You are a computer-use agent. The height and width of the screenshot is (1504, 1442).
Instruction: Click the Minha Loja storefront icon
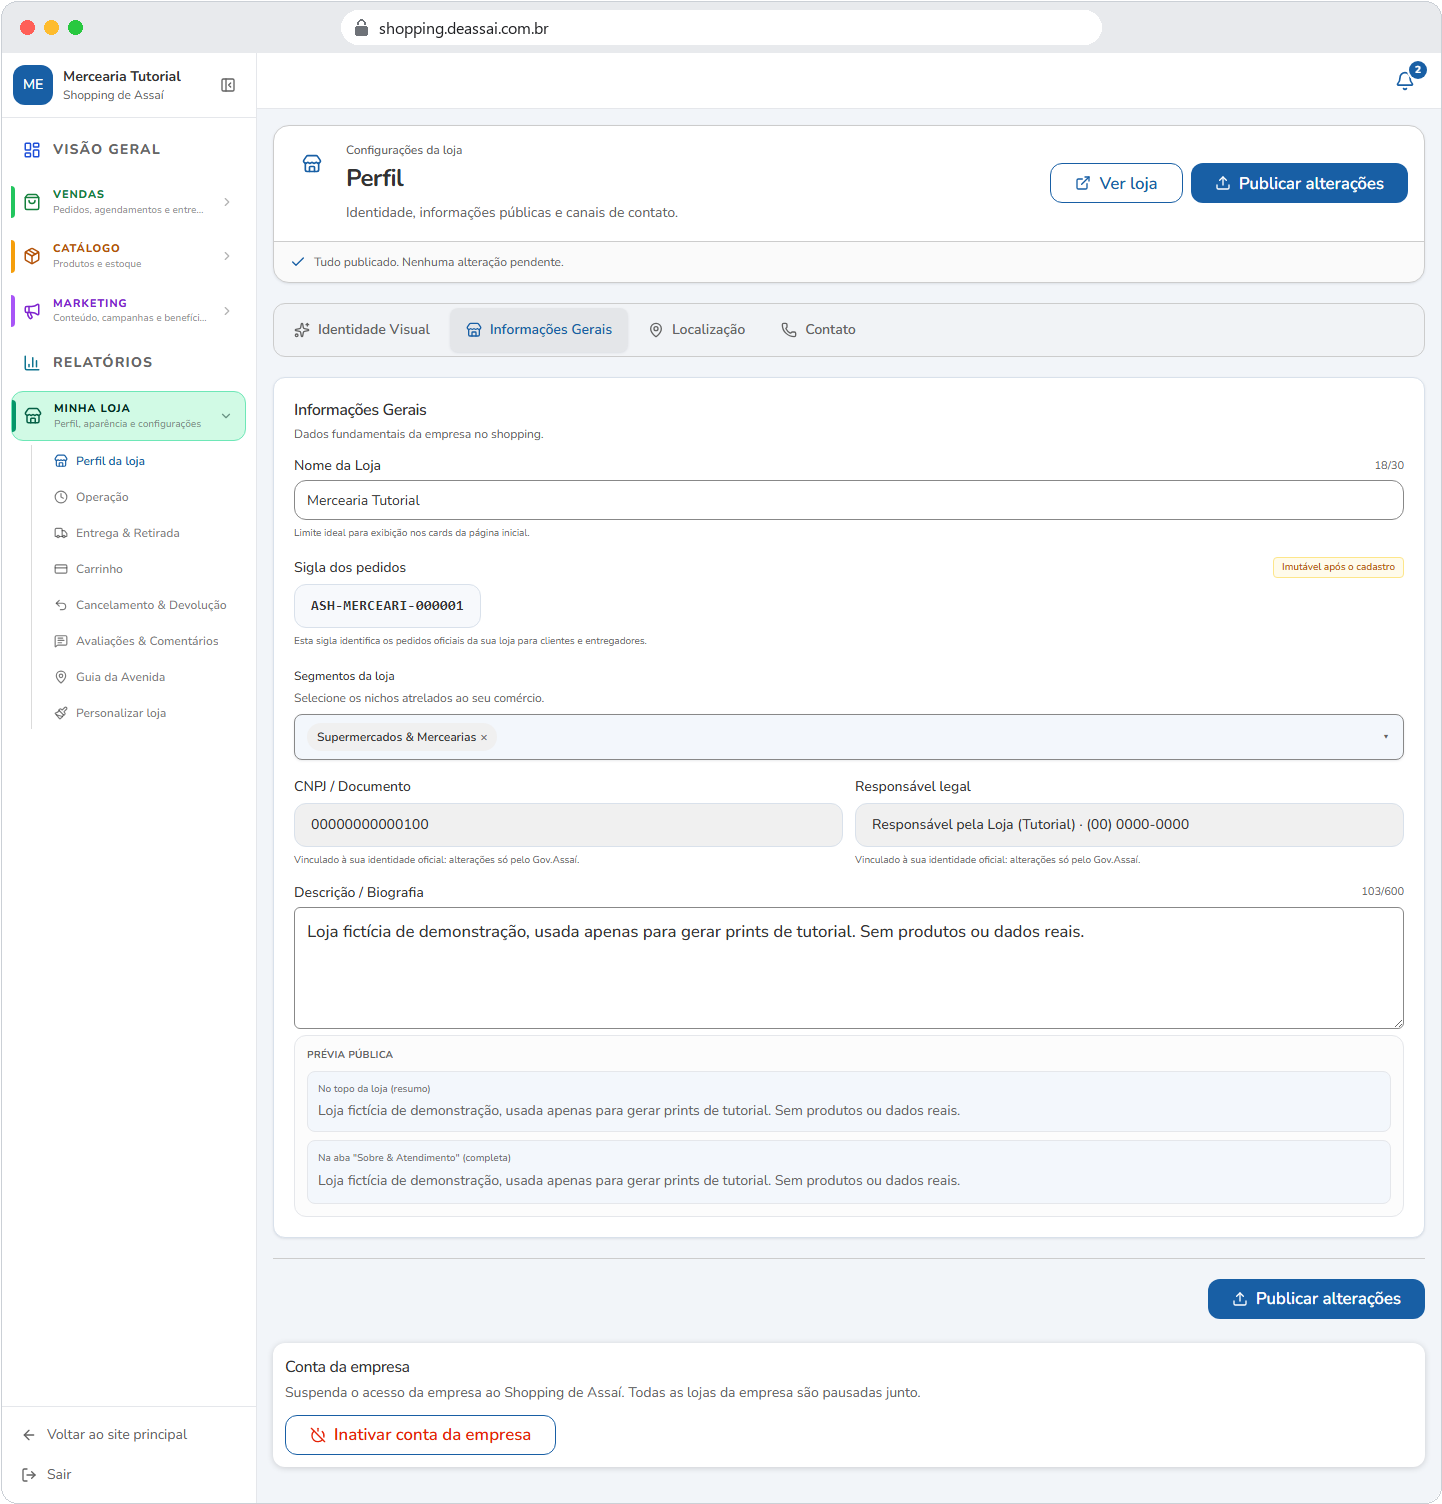(33, 415)
